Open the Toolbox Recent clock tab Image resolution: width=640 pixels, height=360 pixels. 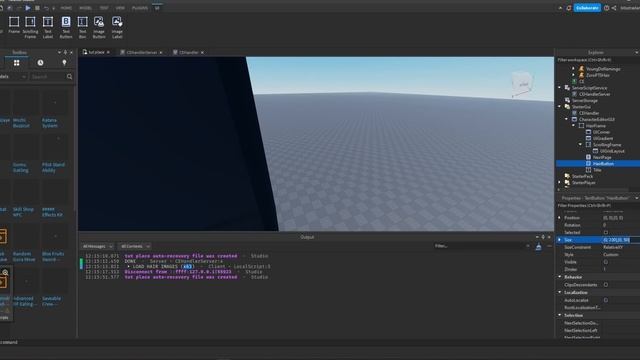(40, 63)
